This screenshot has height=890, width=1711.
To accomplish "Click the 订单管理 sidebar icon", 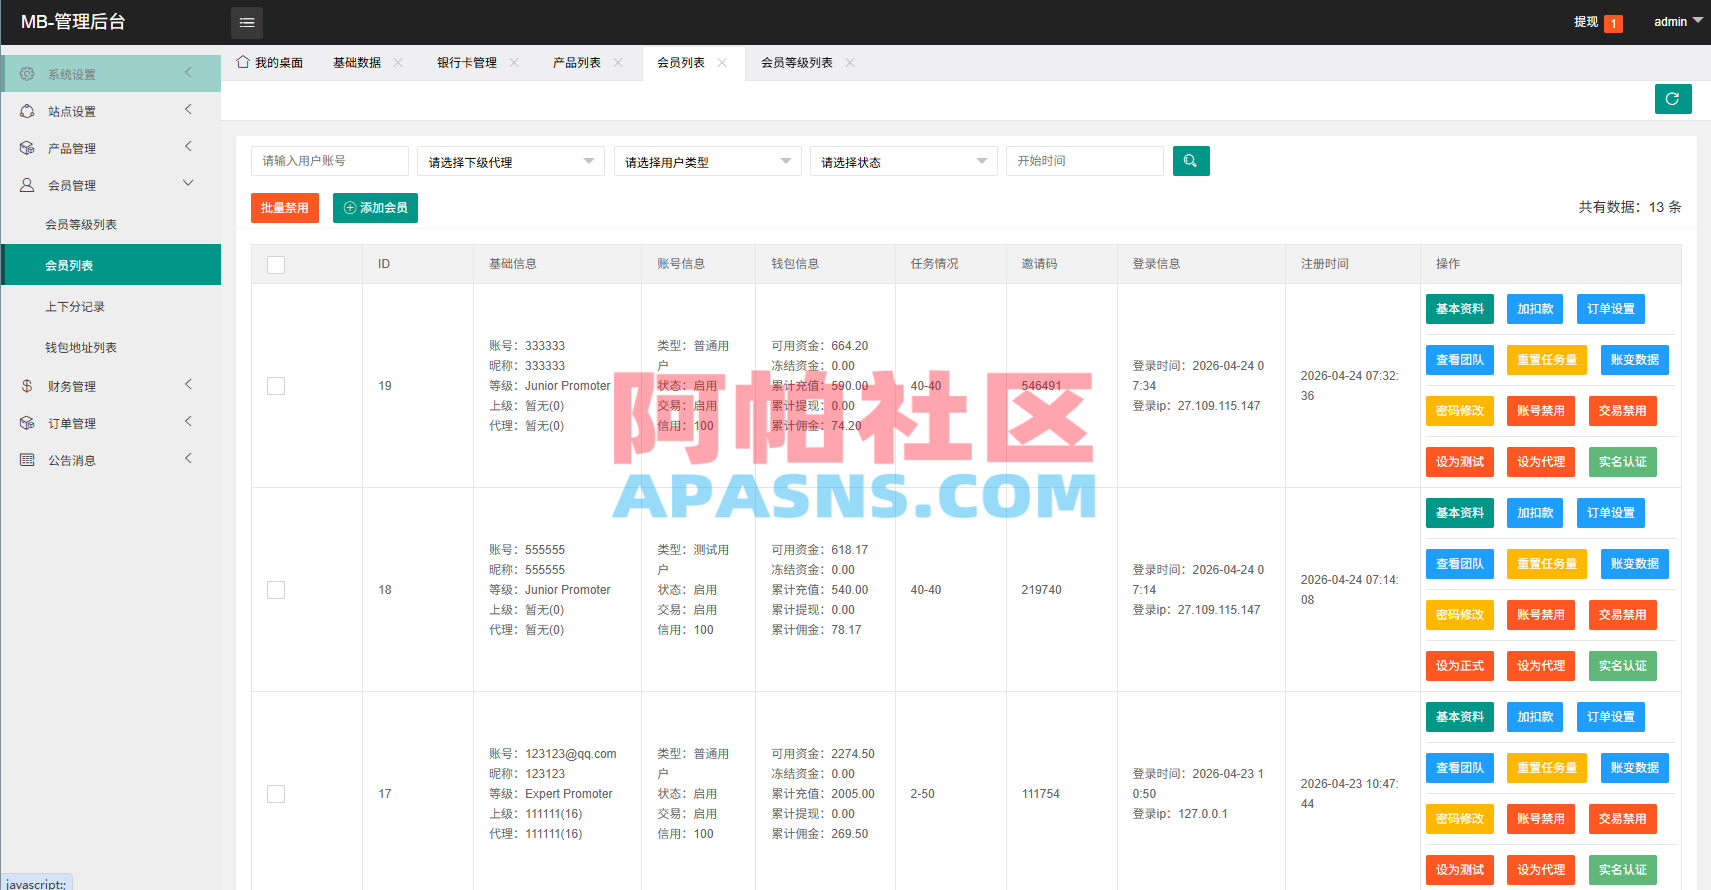I will pyautogui.click(x=27, y=423).
